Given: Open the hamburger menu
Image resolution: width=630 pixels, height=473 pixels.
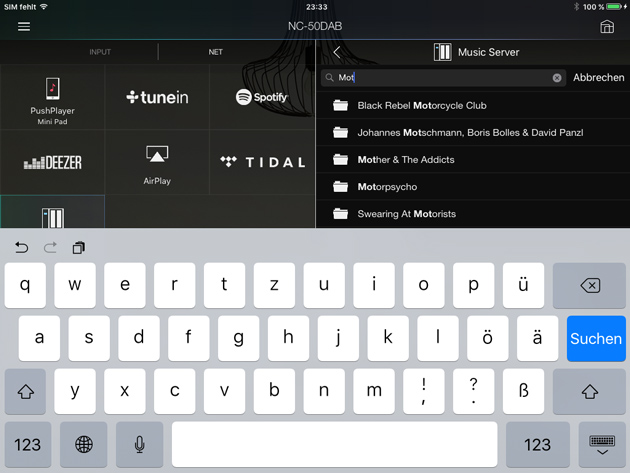Looking at the screenshot, I should (x=24, y=27).
